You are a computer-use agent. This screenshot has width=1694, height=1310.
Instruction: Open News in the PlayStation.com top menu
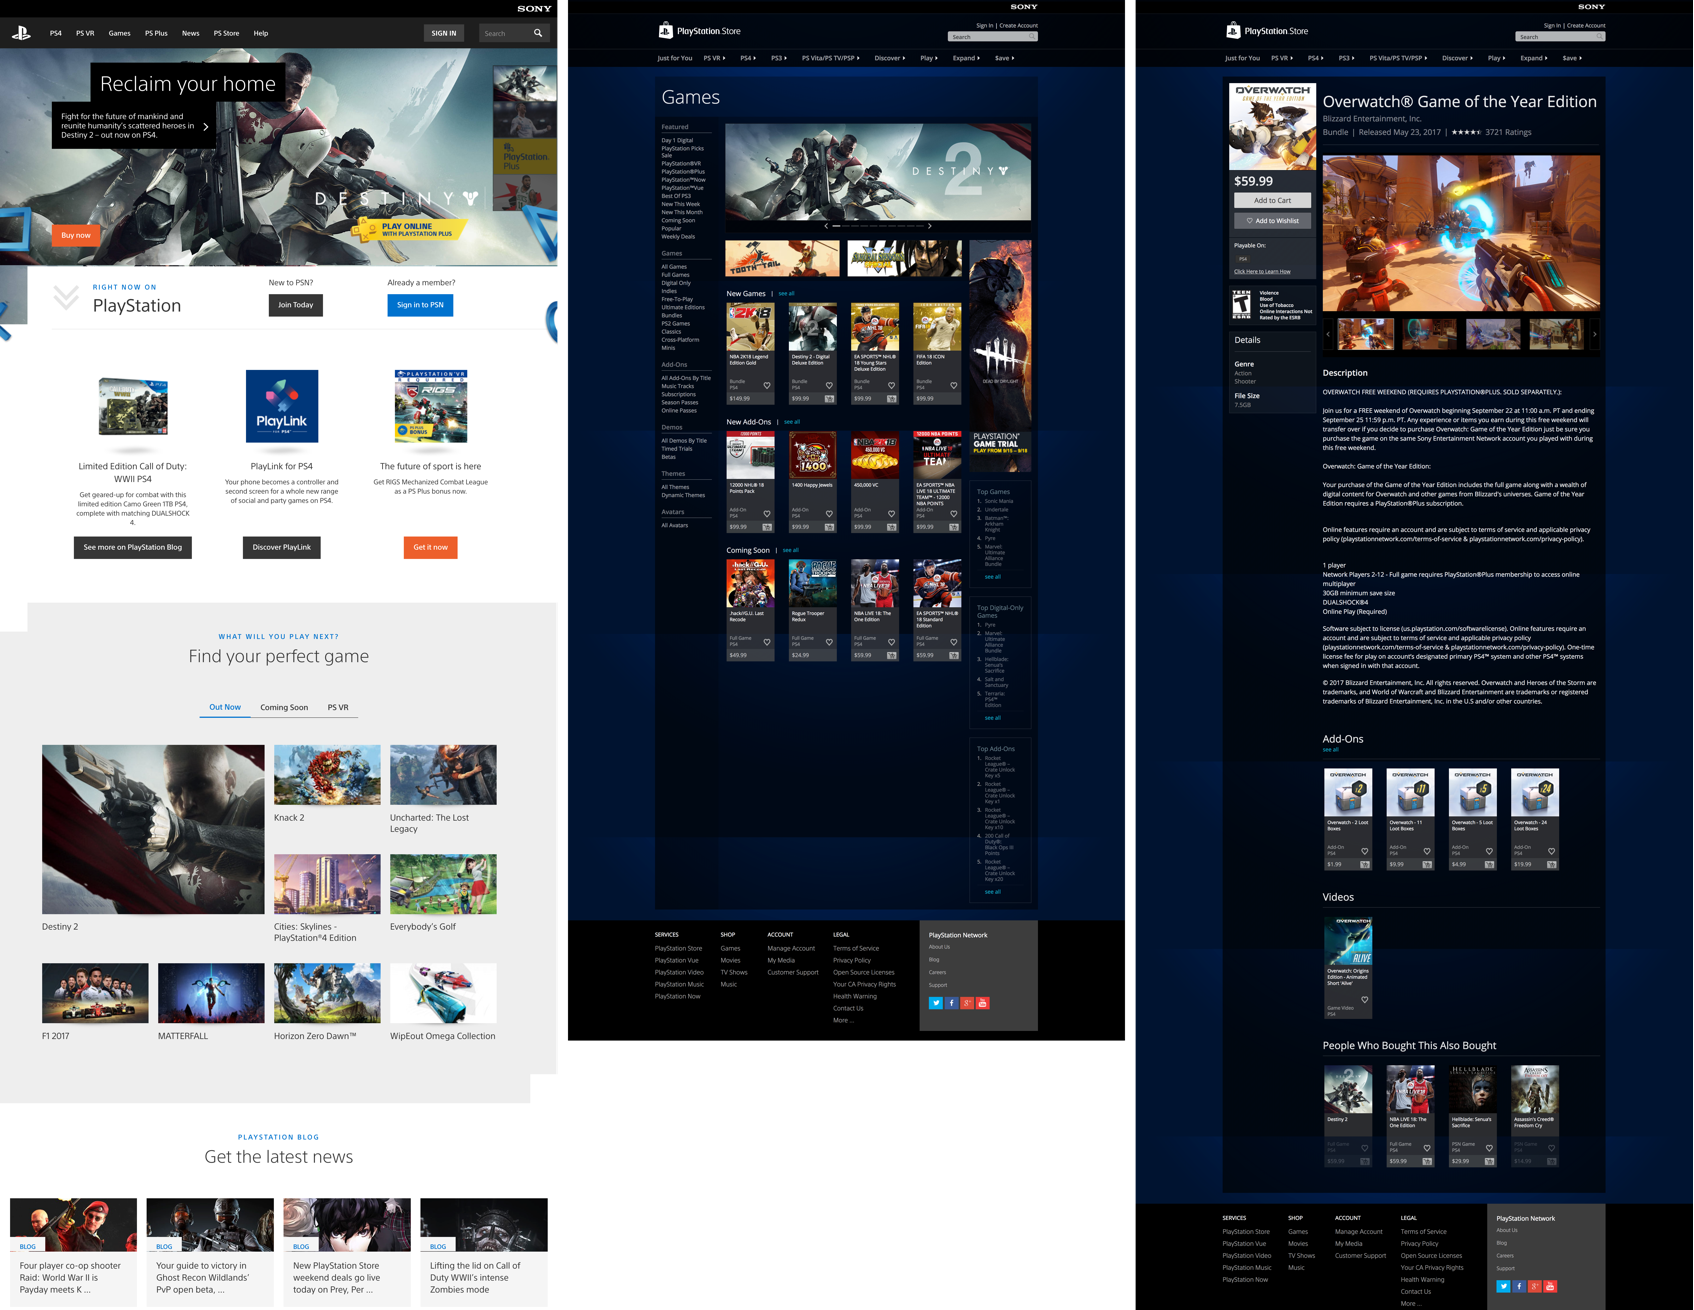[190, 33]
